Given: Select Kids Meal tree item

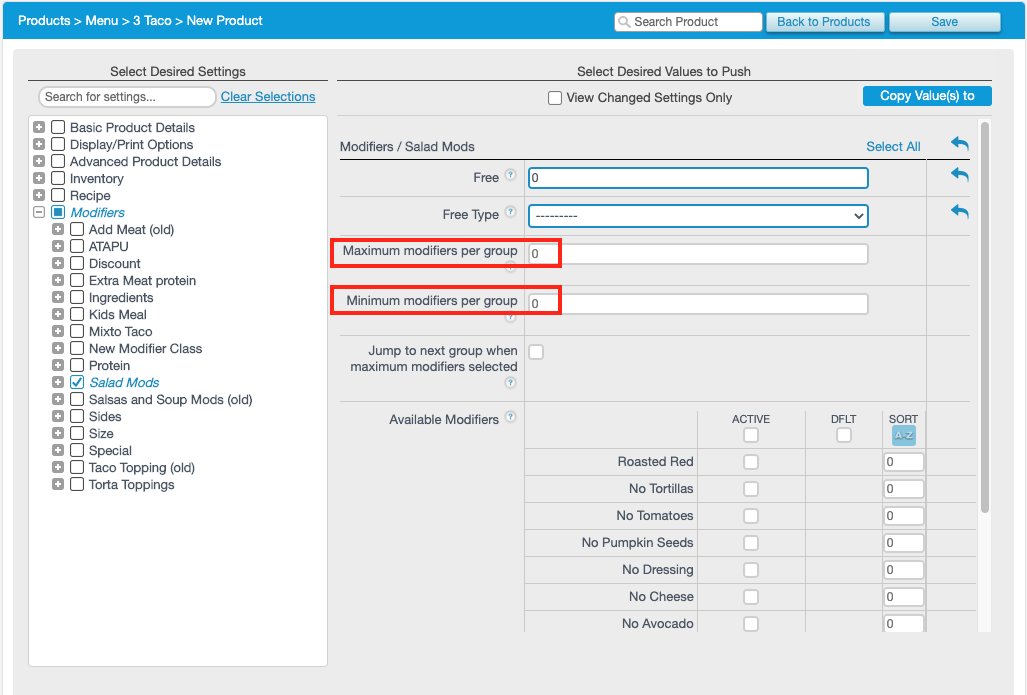Looking at the screenshot, I should point(118,314).
